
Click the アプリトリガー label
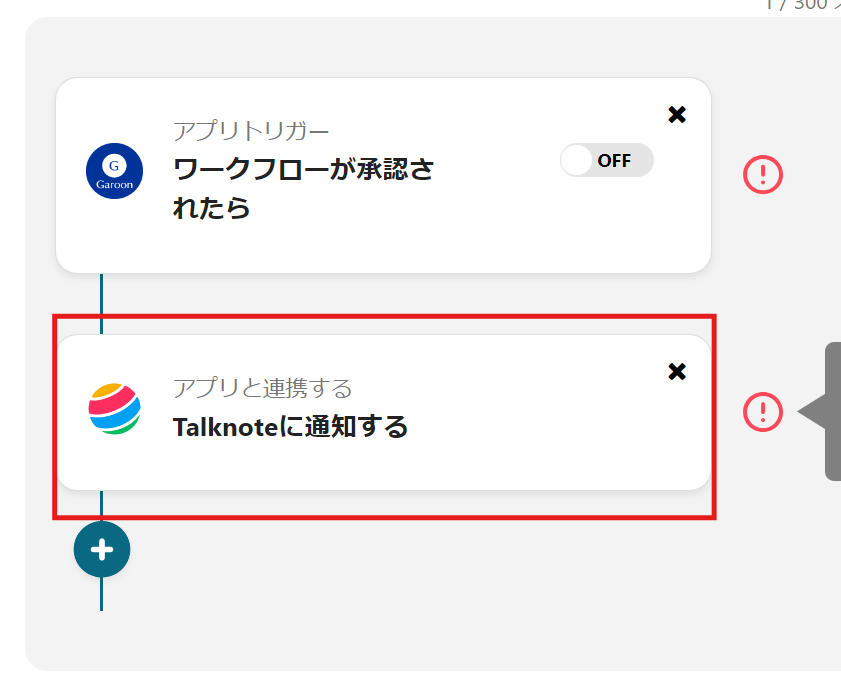pyautogui.click(x=251, y=131)
